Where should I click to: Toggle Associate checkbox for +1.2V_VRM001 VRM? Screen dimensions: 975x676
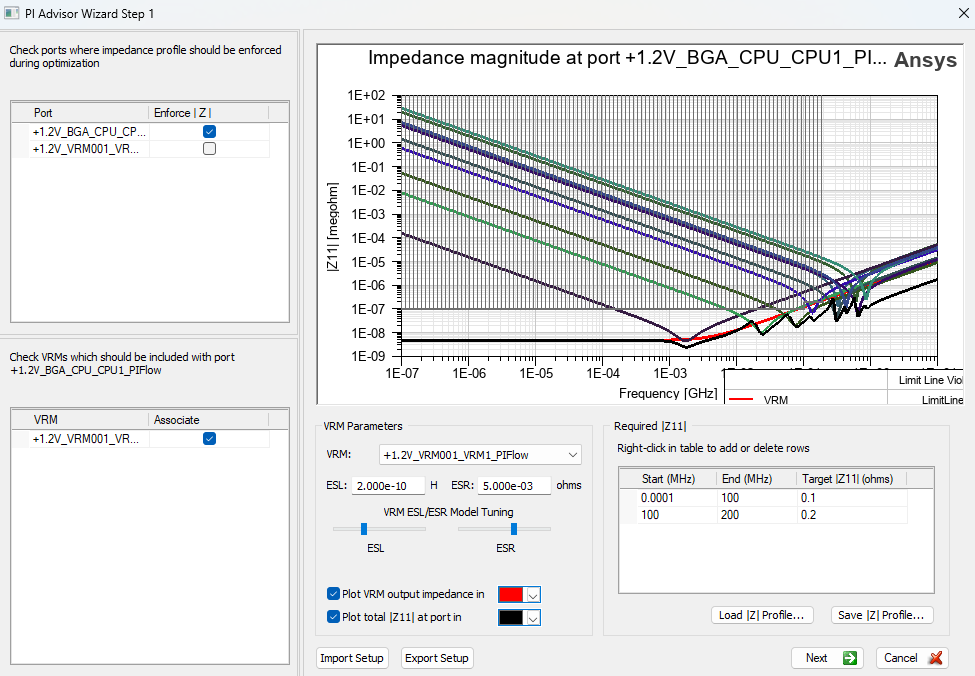coord(209,439)
